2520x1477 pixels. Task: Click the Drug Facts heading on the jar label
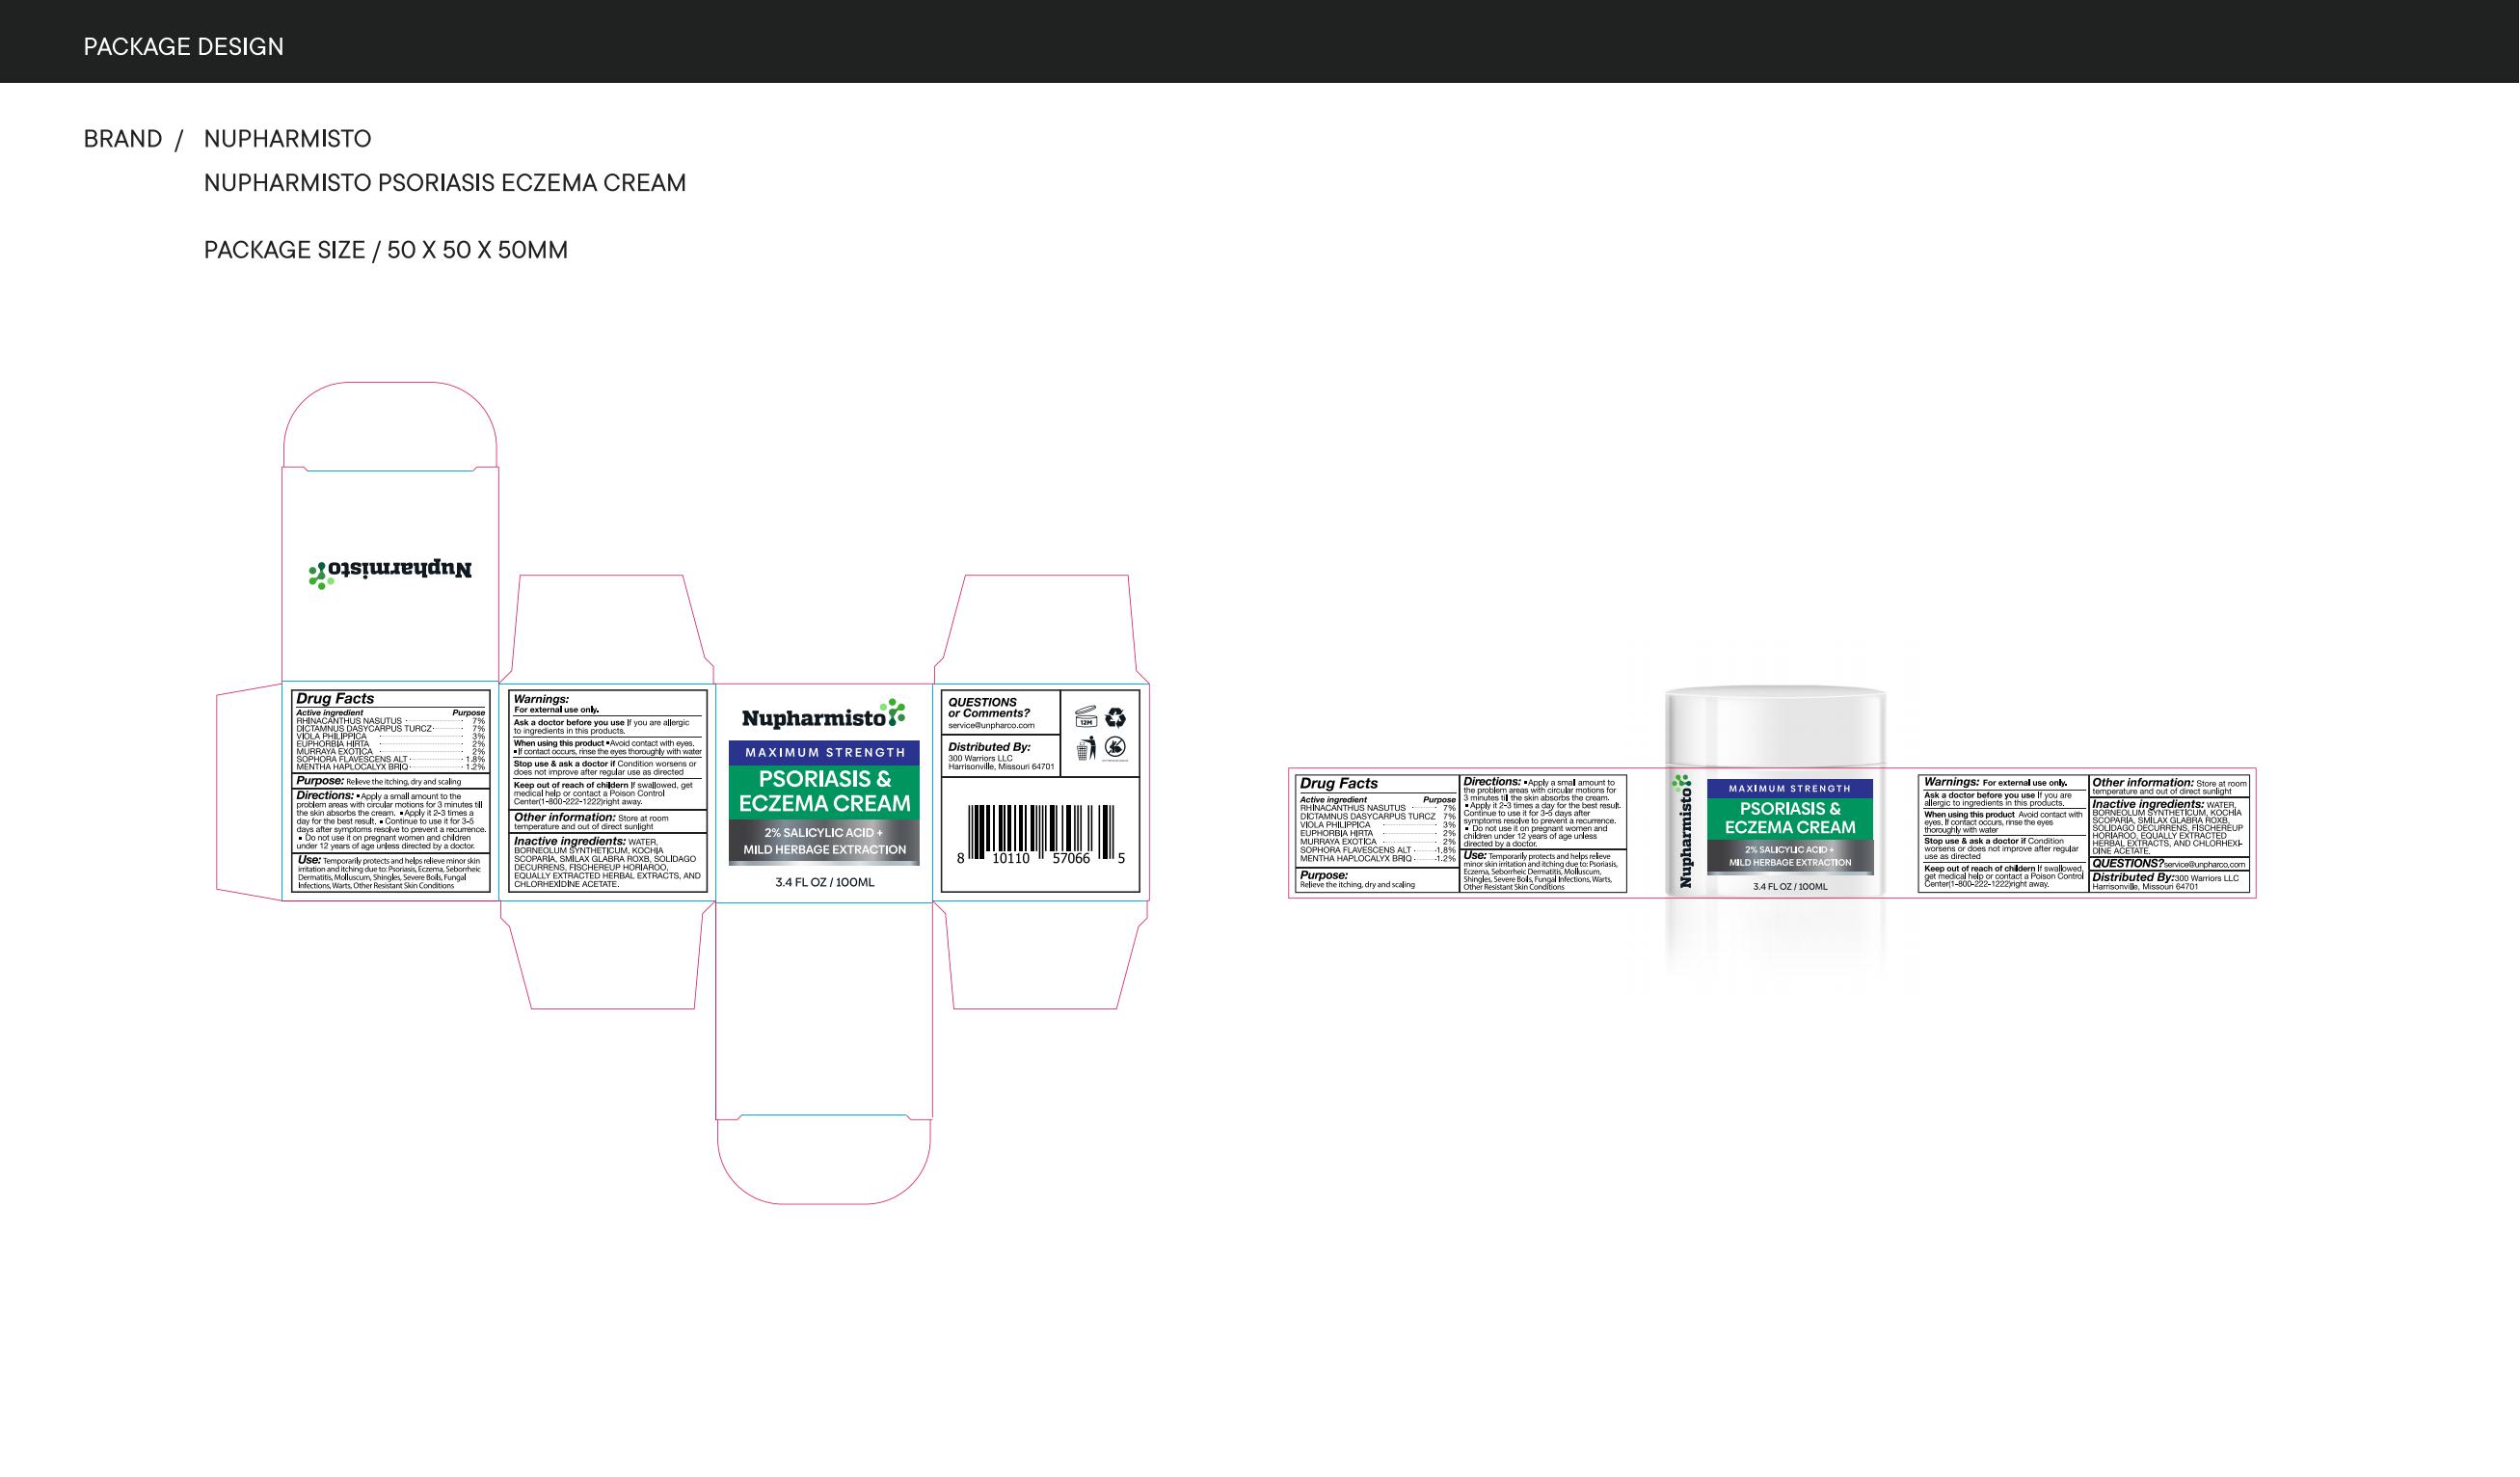pos(1338,783)
